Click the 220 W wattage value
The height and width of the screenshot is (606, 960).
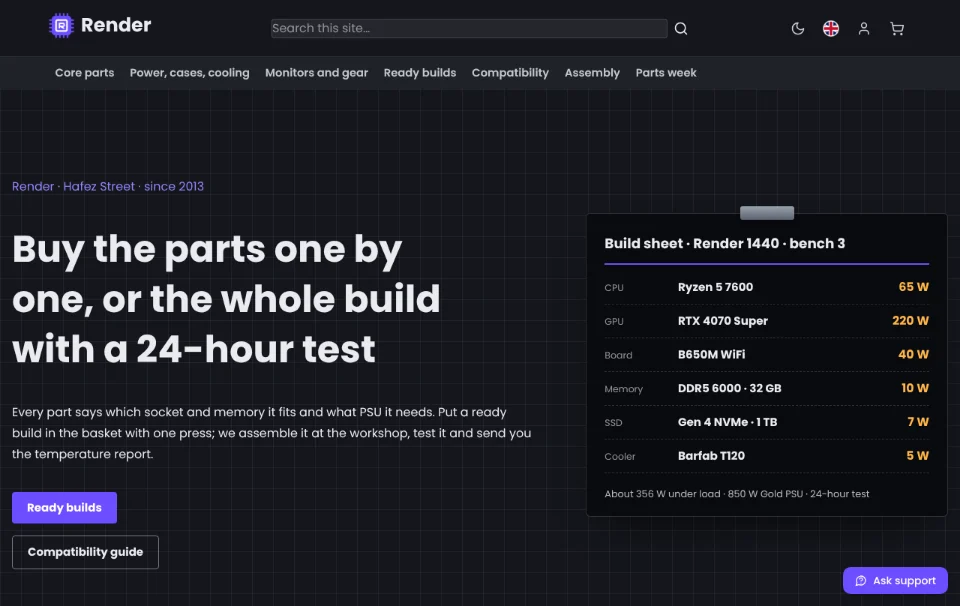tap(910, 321)
